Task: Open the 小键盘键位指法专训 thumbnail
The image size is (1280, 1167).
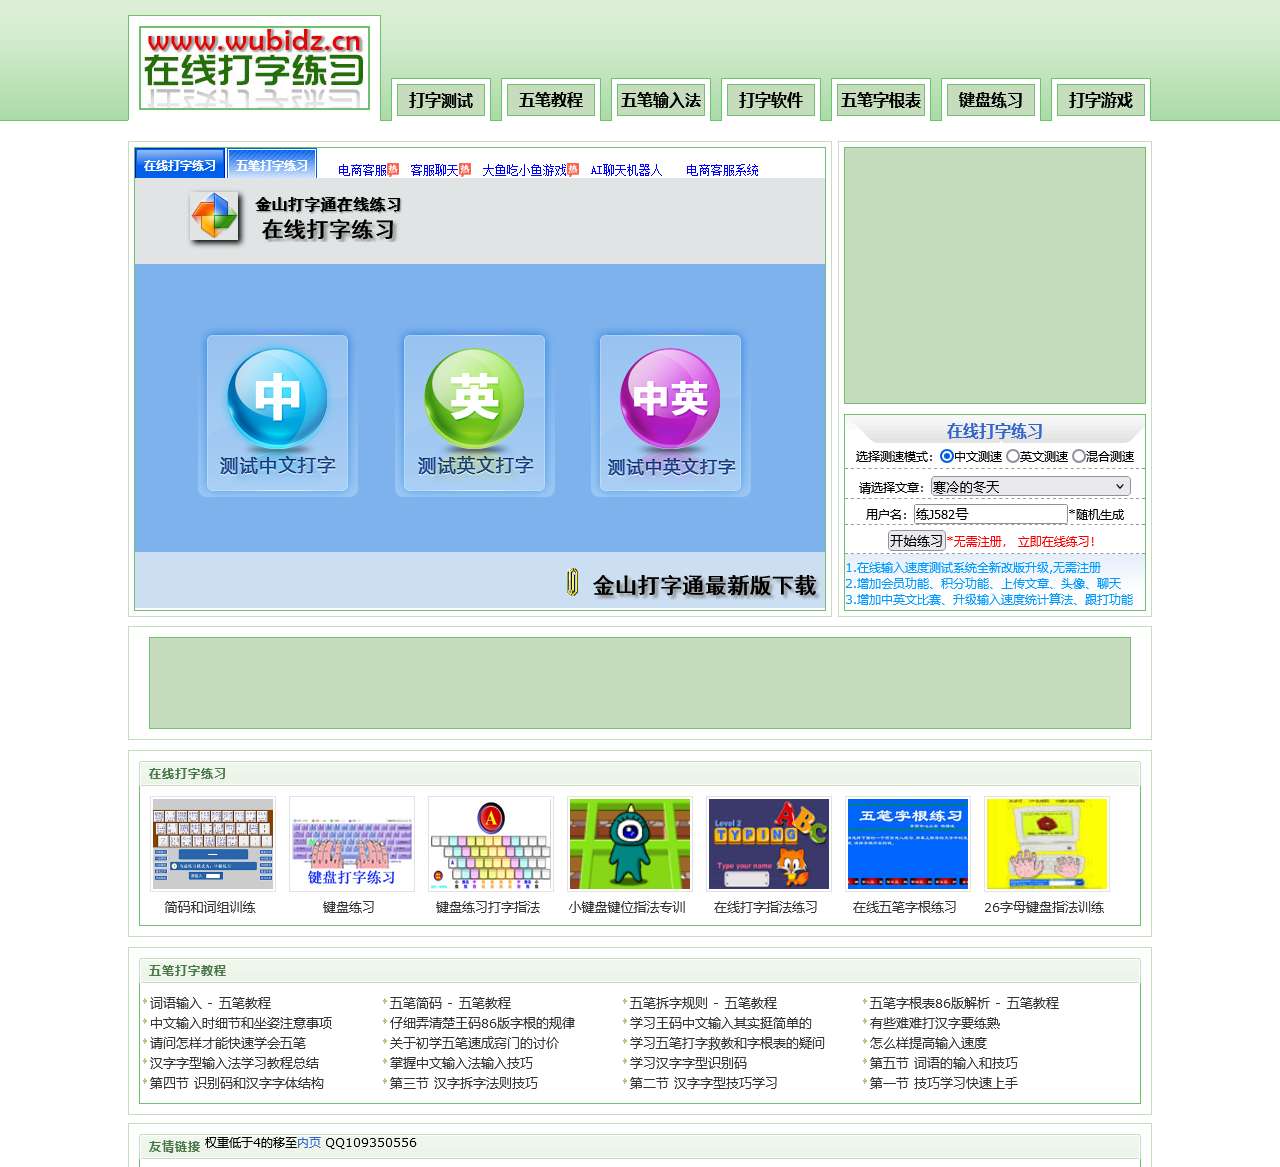Action: pyautogui.click(x=630, y=843)
